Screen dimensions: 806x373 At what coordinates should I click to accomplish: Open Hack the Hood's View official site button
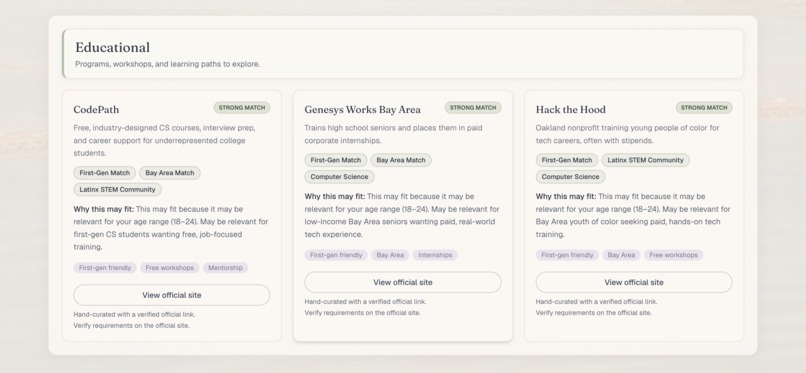point(634,282)
